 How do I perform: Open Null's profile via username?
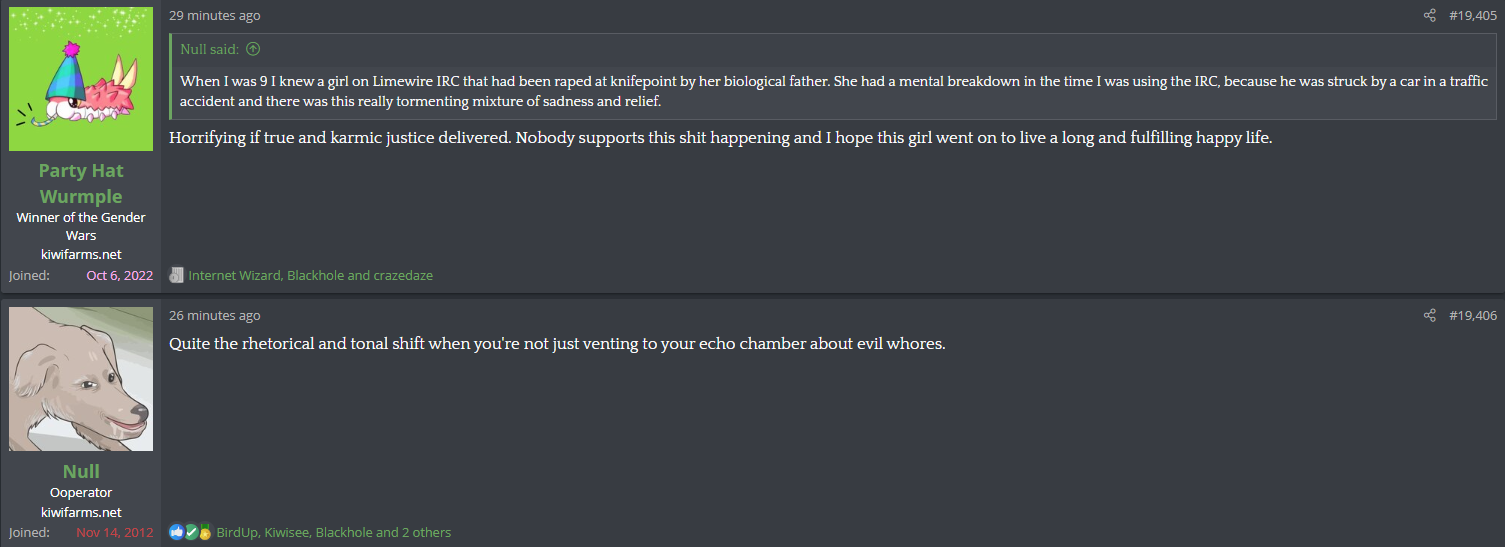tap(81, 471)
